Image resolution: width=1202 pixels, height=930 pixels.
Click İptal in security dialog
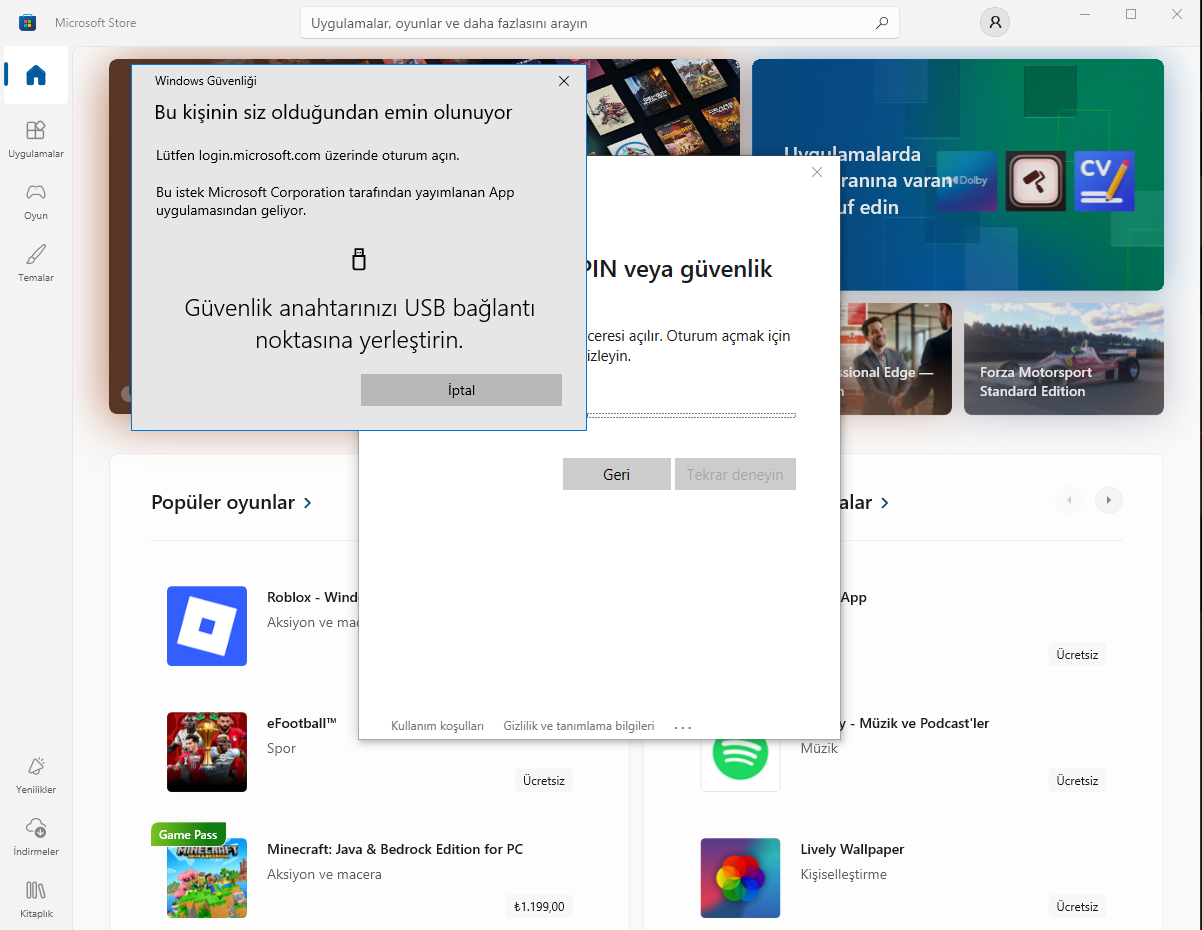click(x=461, y=390)
